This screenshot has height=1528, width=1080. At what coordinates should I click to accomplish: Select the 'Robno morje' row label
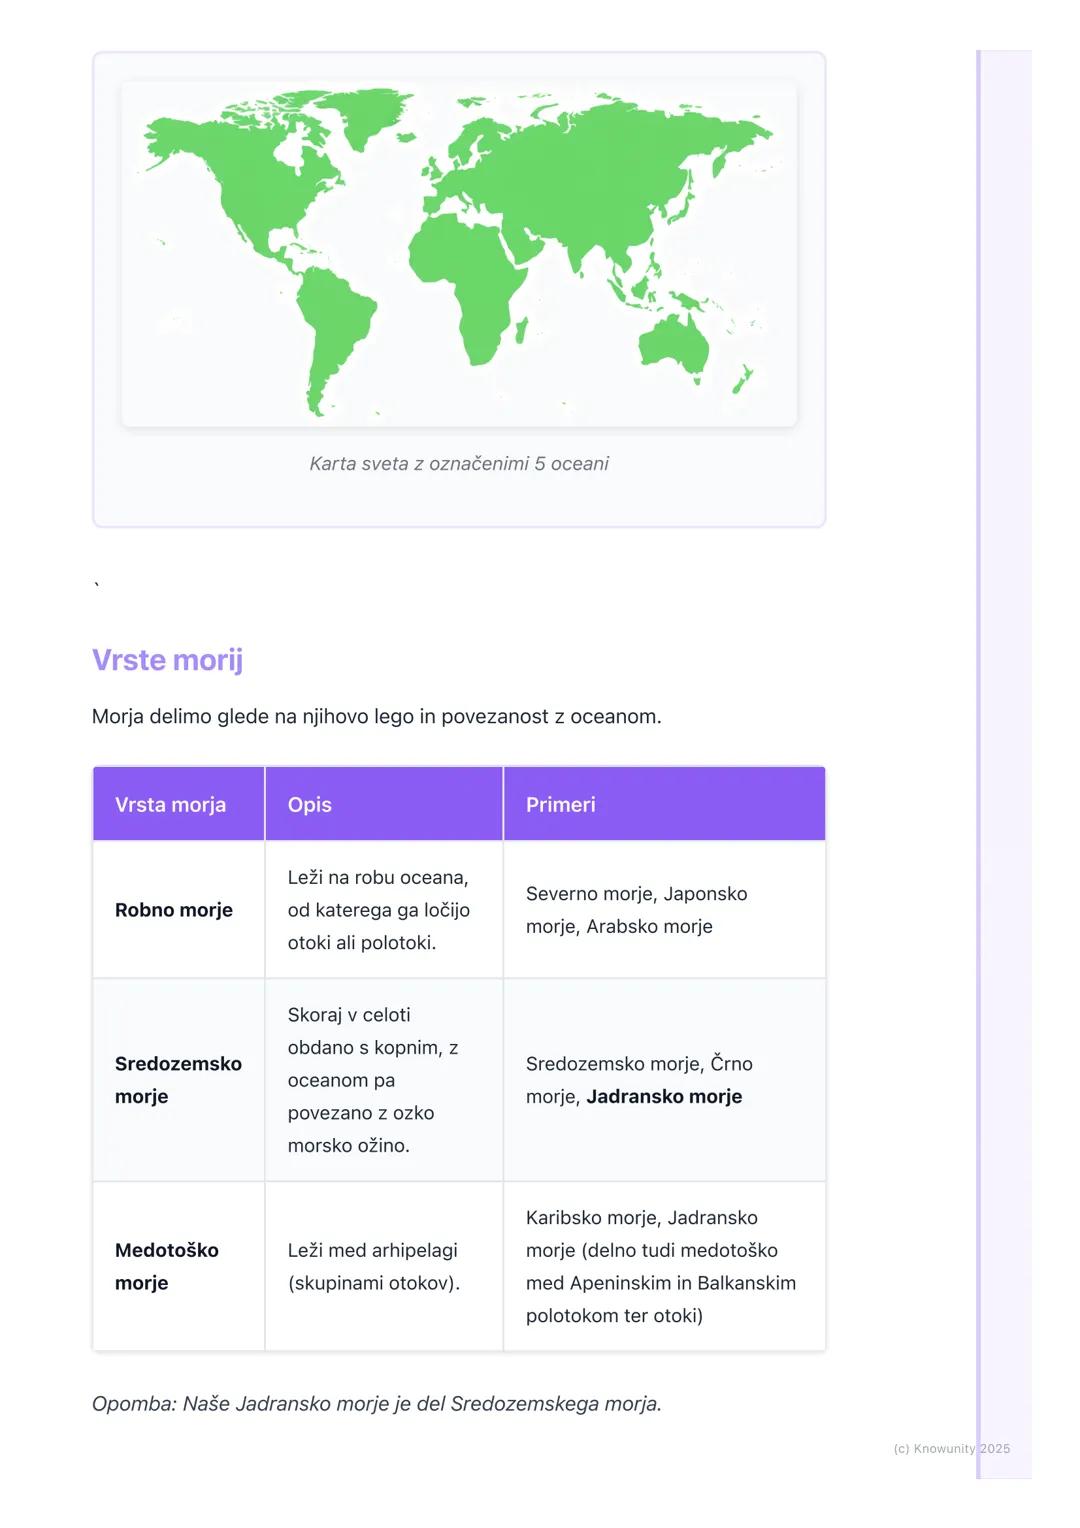(174, 910)
